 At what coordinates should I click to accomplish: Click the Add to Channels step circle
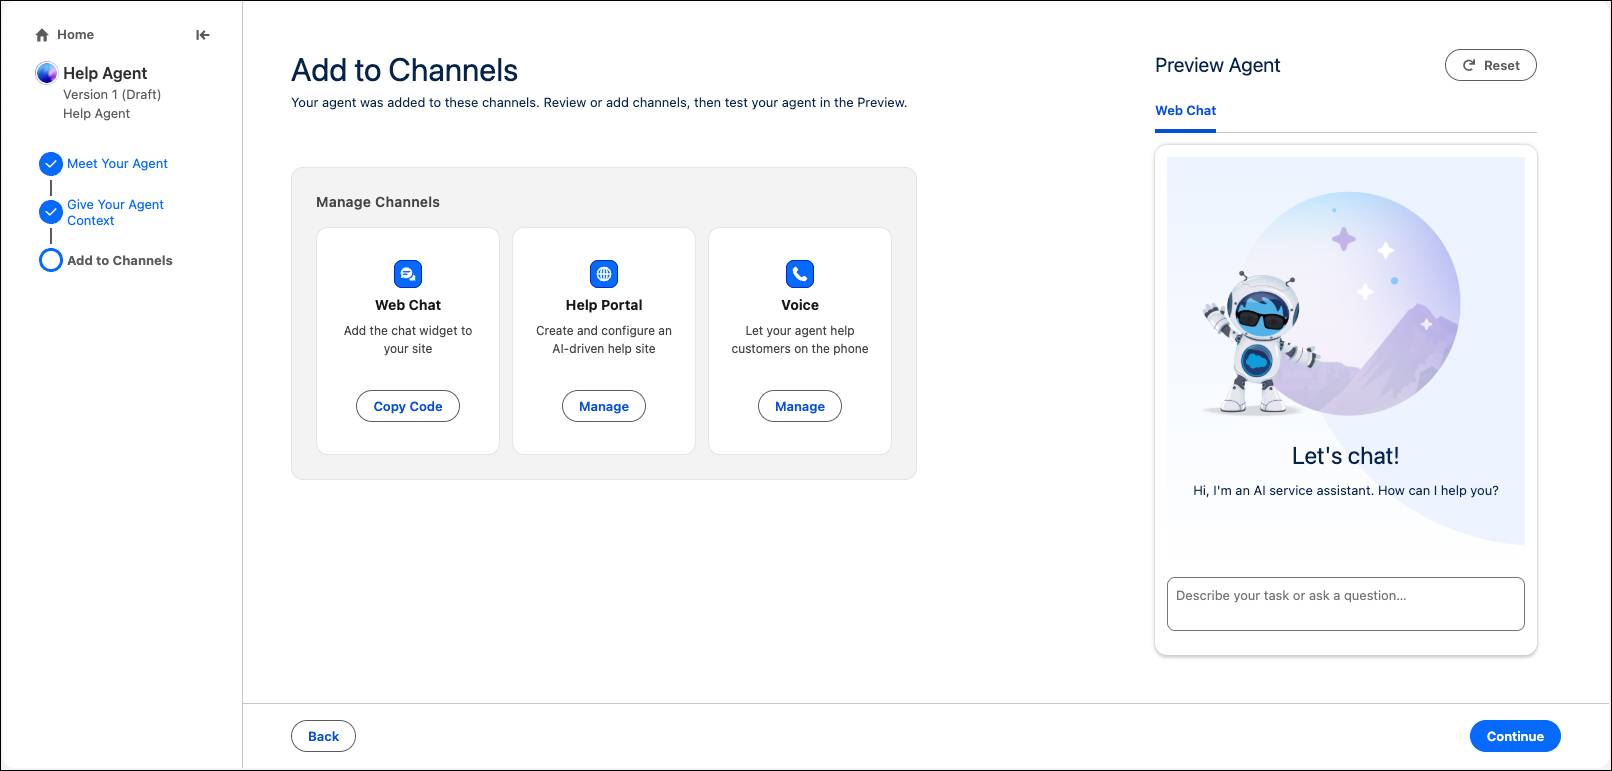click(x=51, y=261)
